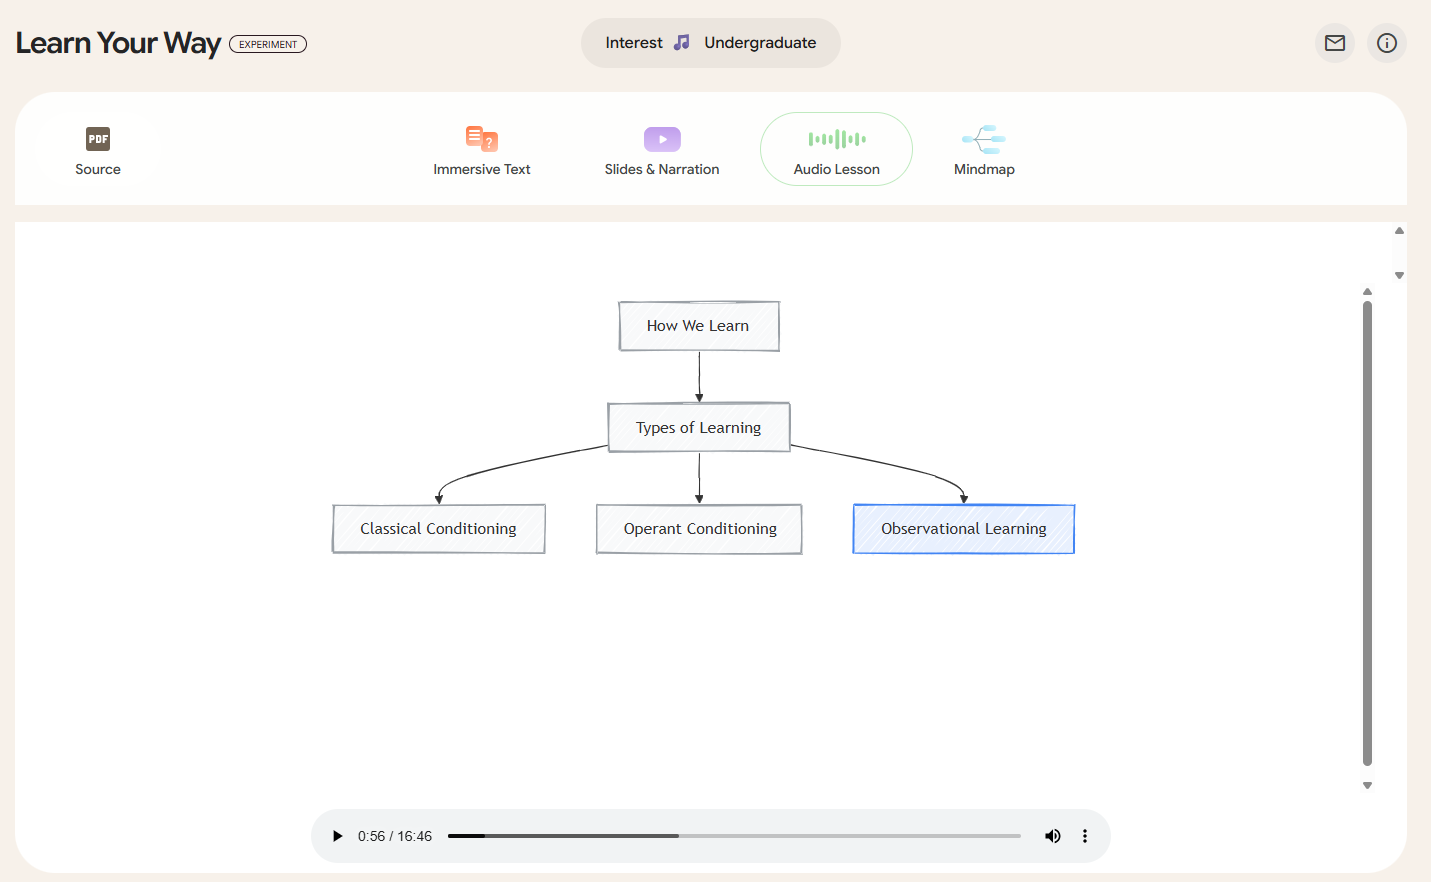Seek forward on the audio progress bar
Screen dimensions: 1431x882
tap(850, 835)
